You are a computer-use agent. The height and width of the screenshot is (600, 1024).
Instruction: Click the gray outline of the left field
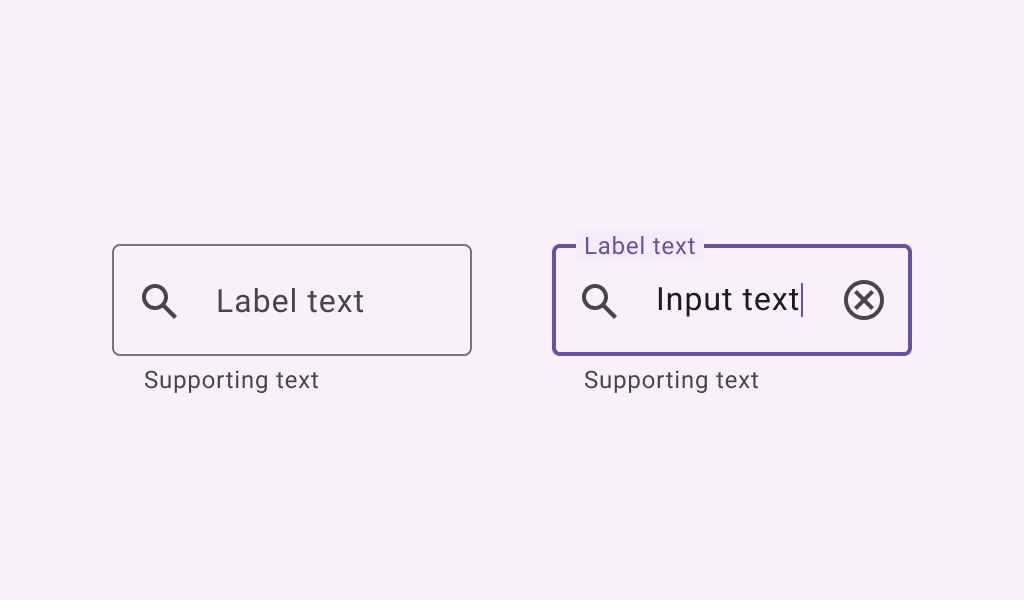pos(291,353)
